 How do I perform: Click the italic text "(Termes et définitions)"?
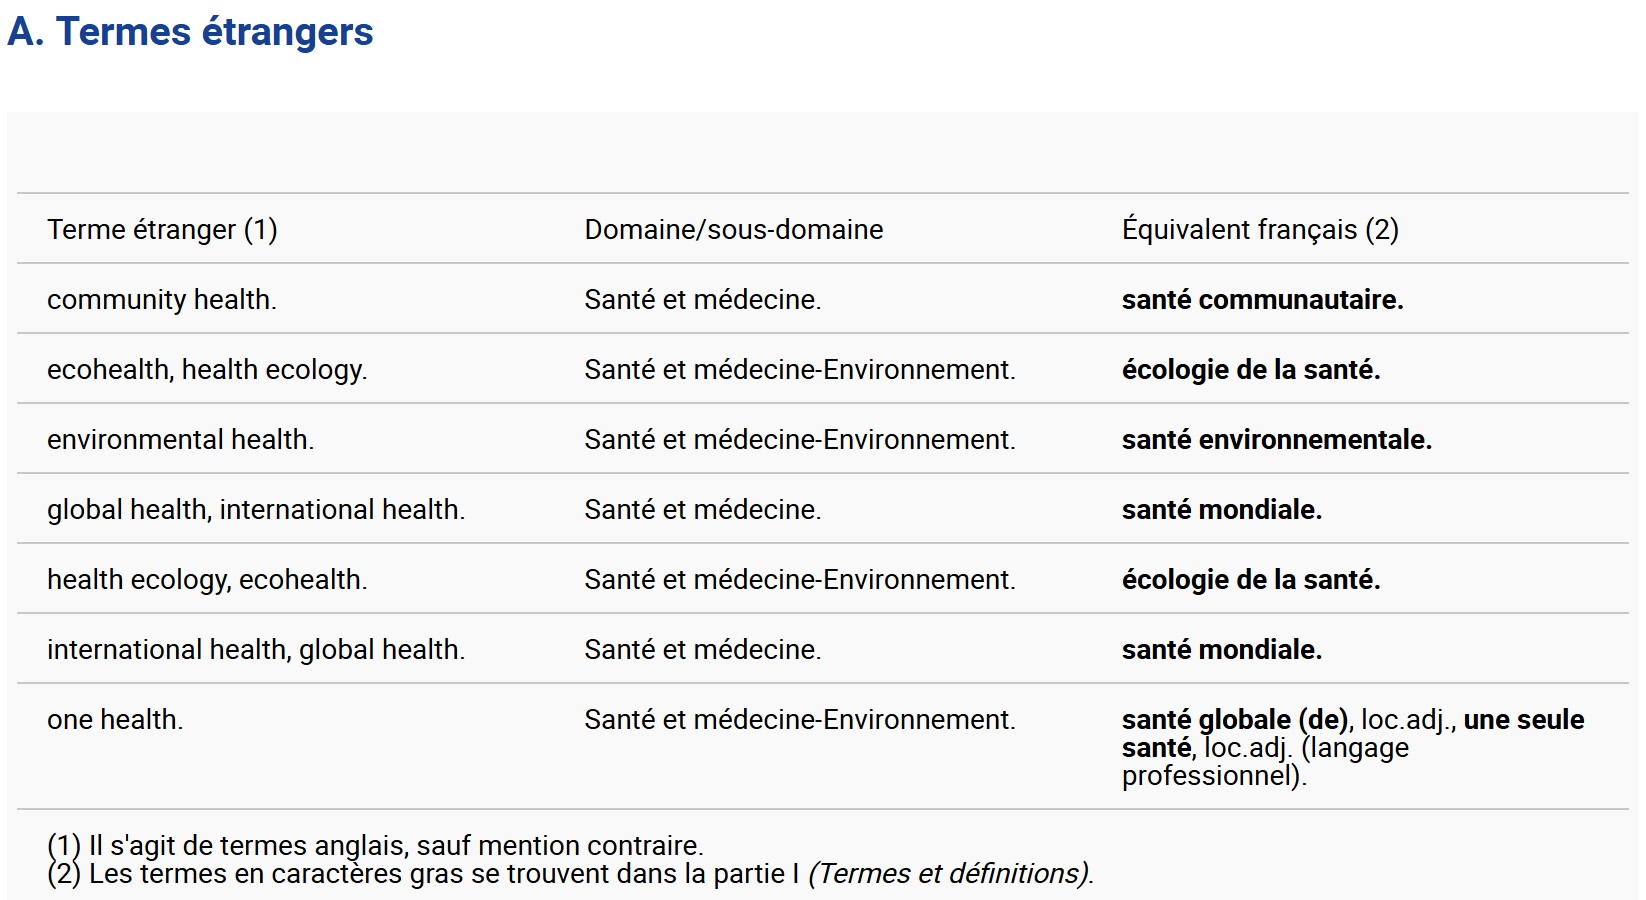pos(950,874)
